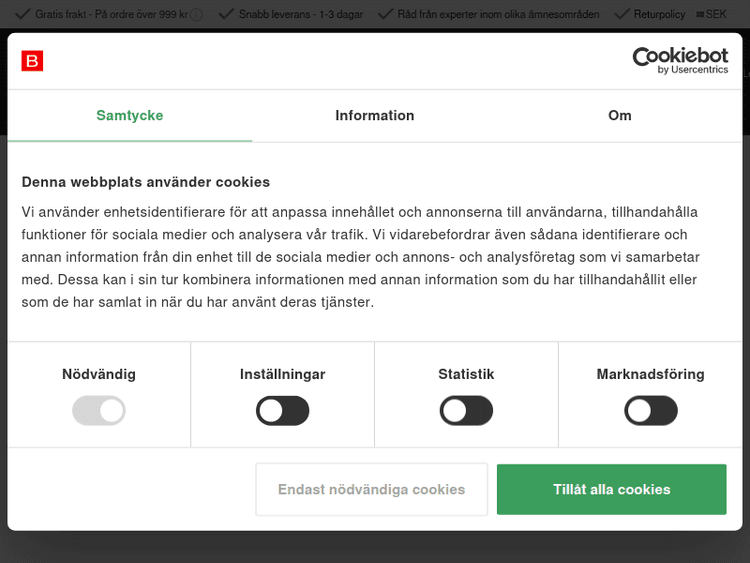Click the Denna webbplats använder cookies heading

pos(146,182)
